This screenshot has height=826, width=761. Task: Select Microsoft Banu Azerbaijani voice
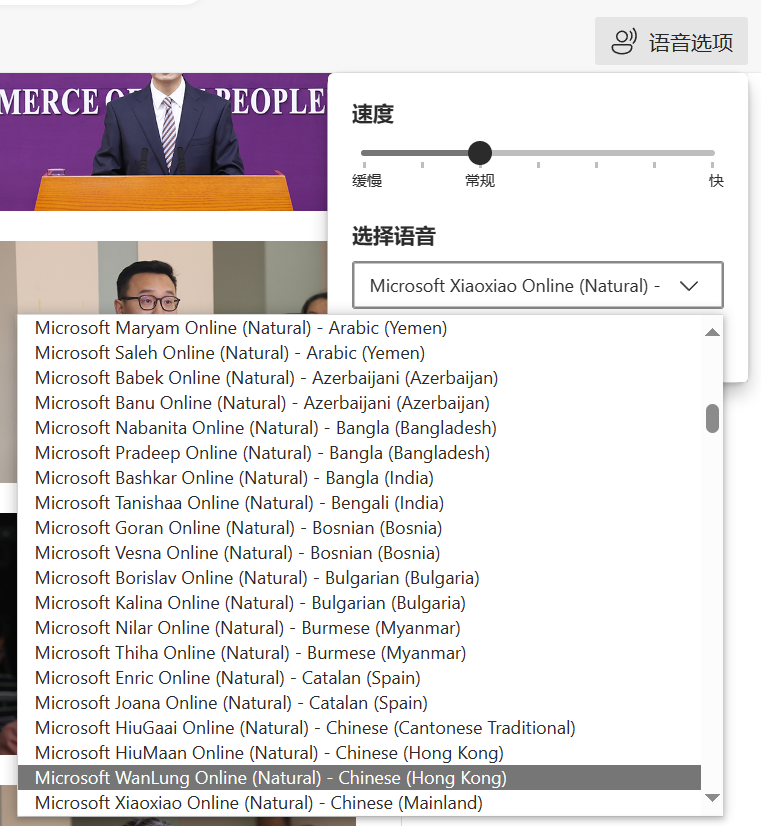(x=359, y=403)
